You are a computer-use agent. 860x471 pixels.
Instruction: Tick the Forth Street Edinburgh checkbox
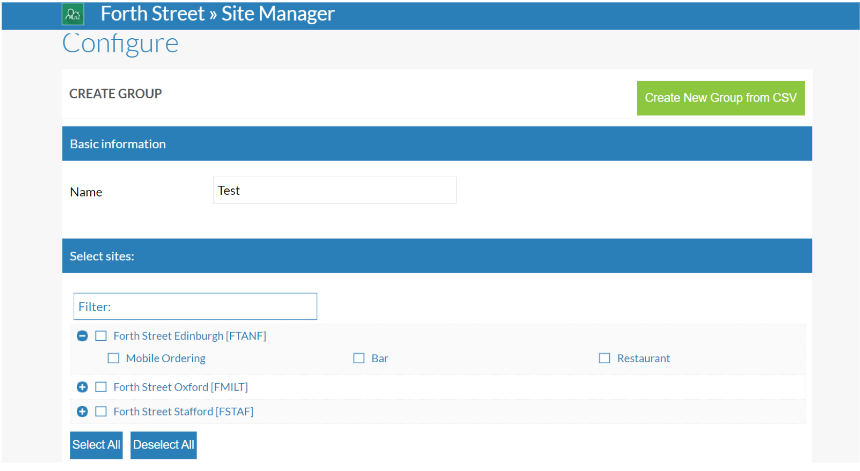[101, 336]
